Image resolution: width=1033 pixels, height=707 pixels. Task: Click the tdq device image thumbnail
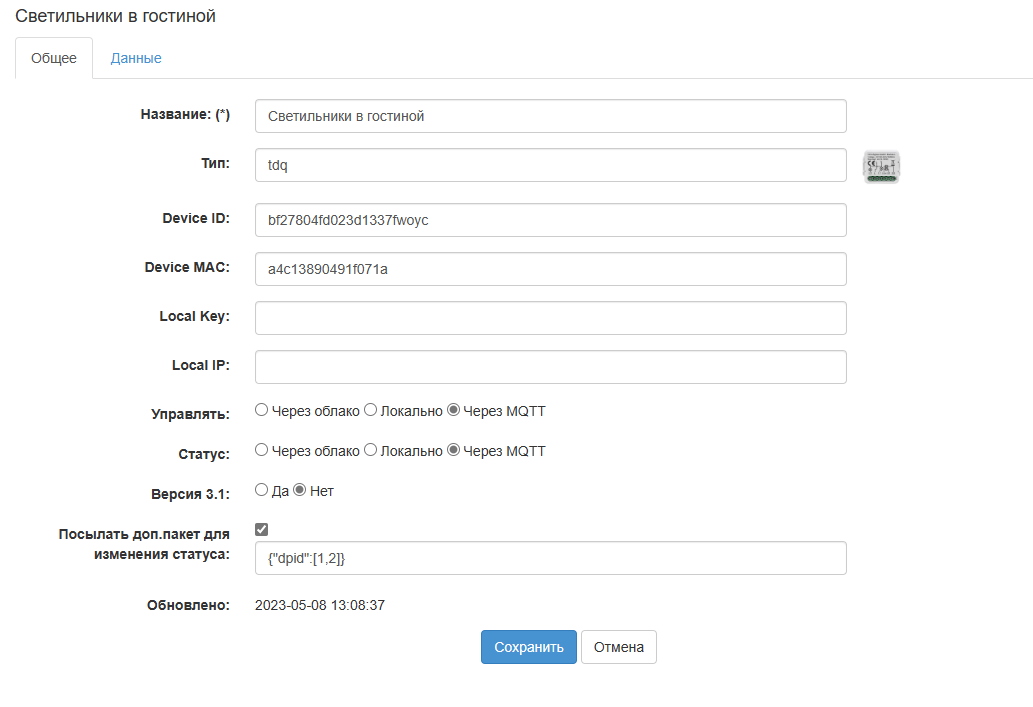pyautogui.click(x=882, y=166)
